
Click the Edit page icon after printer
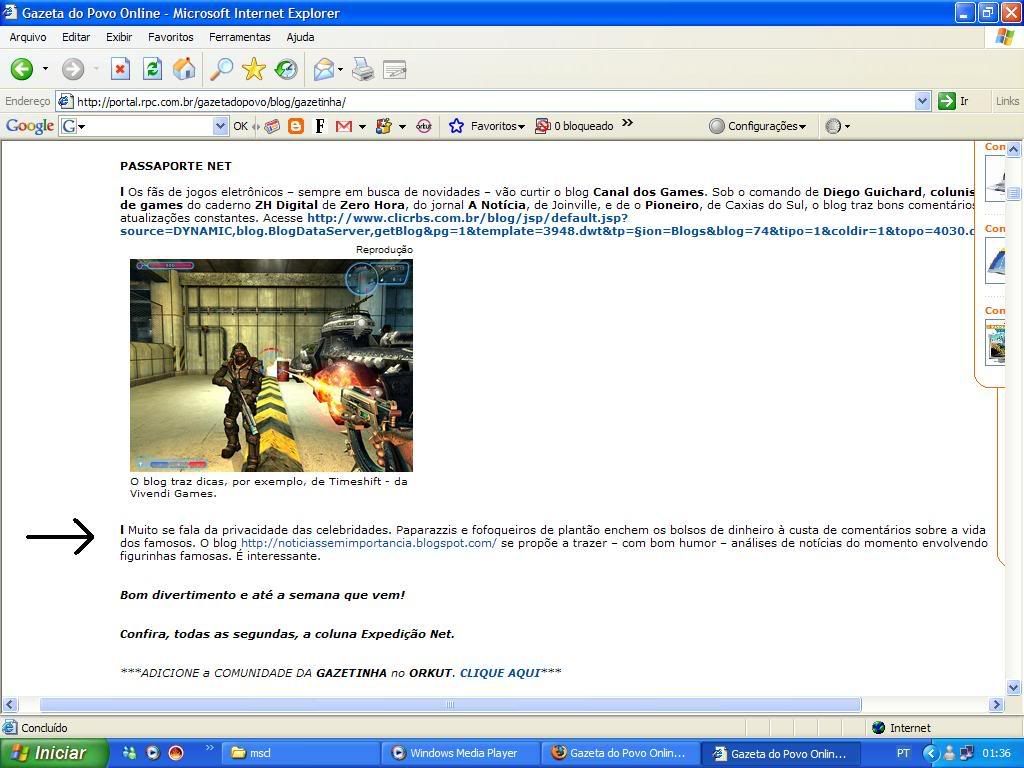point(394,69)
